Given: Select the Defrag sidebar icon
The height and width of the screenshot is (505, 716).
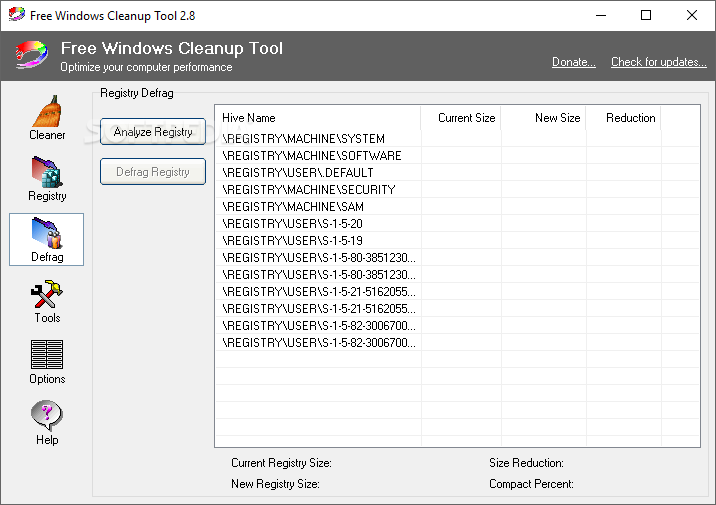Looking at the screenshot, I should [x=47, y=239].
